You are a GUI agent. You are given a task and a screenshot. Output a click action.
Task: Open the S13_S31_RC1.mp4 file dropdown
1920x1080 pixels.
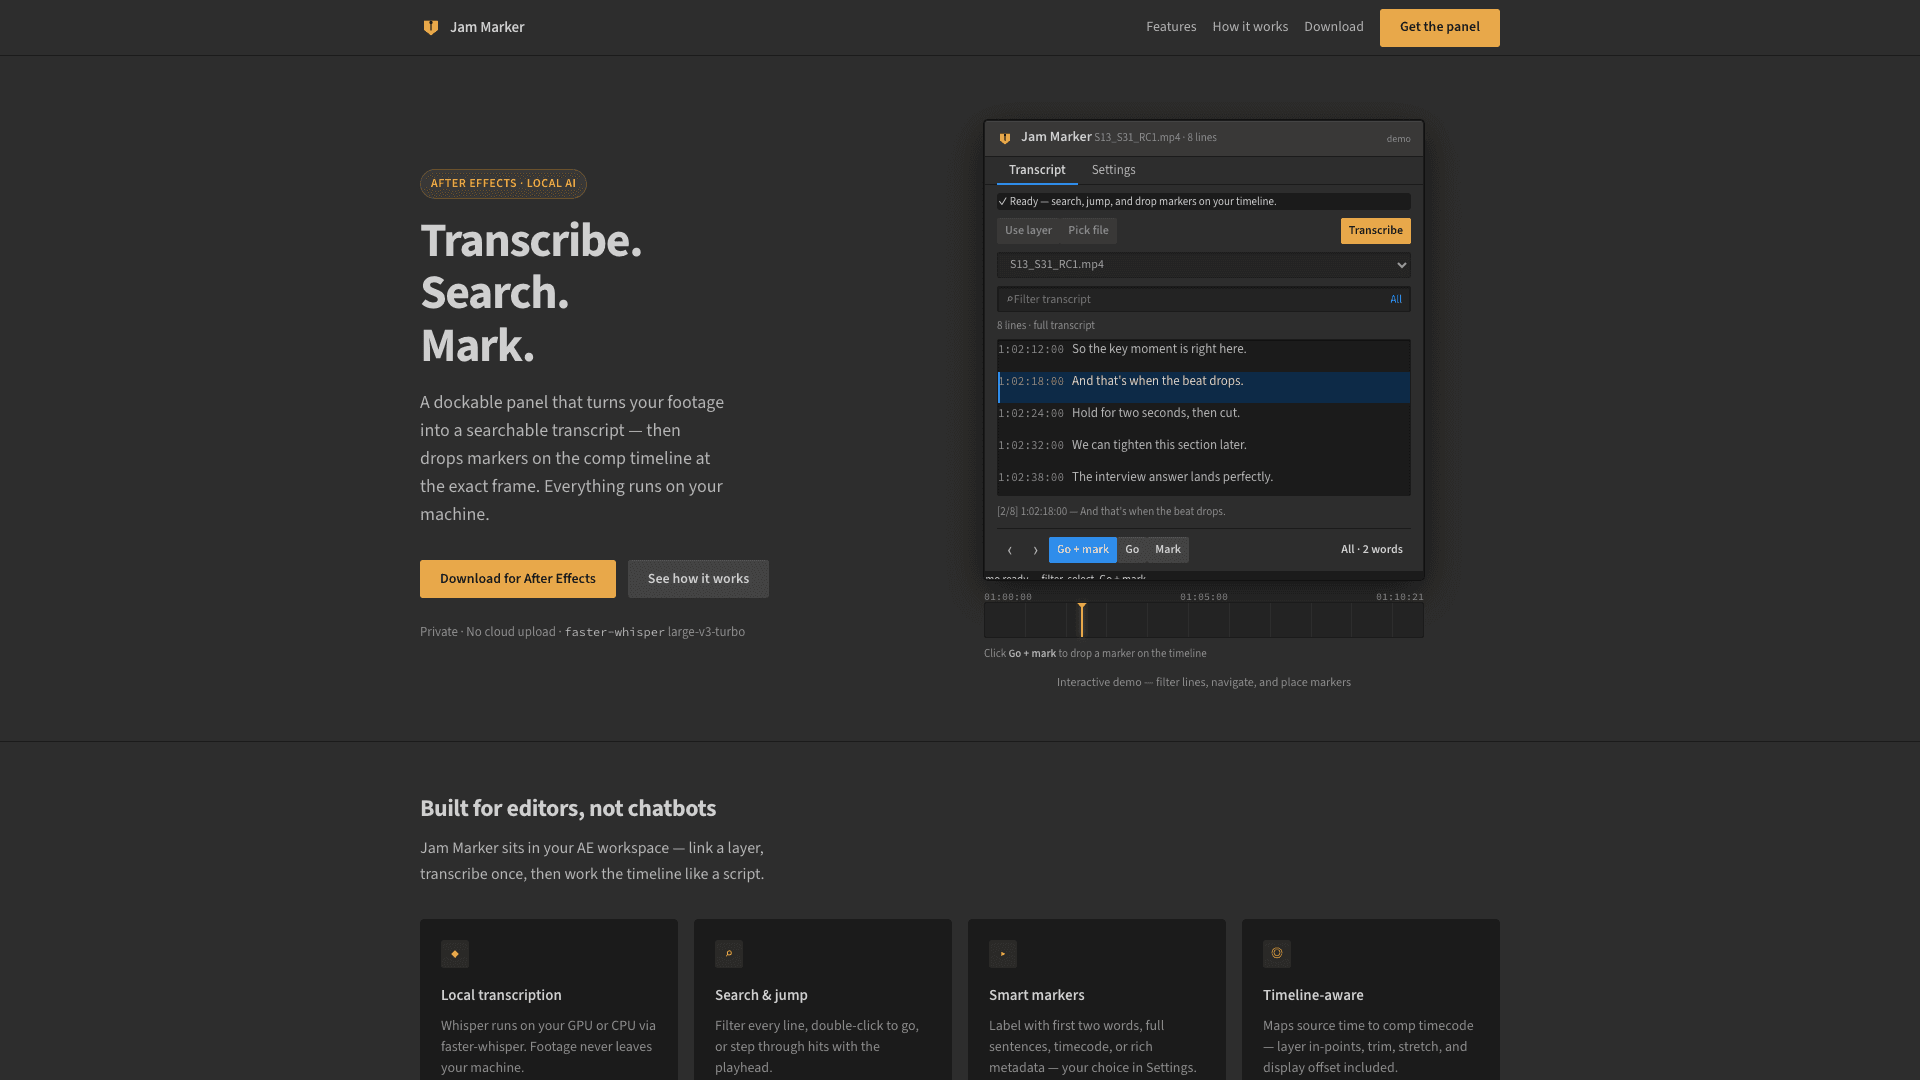click(x=1204, y=265)
